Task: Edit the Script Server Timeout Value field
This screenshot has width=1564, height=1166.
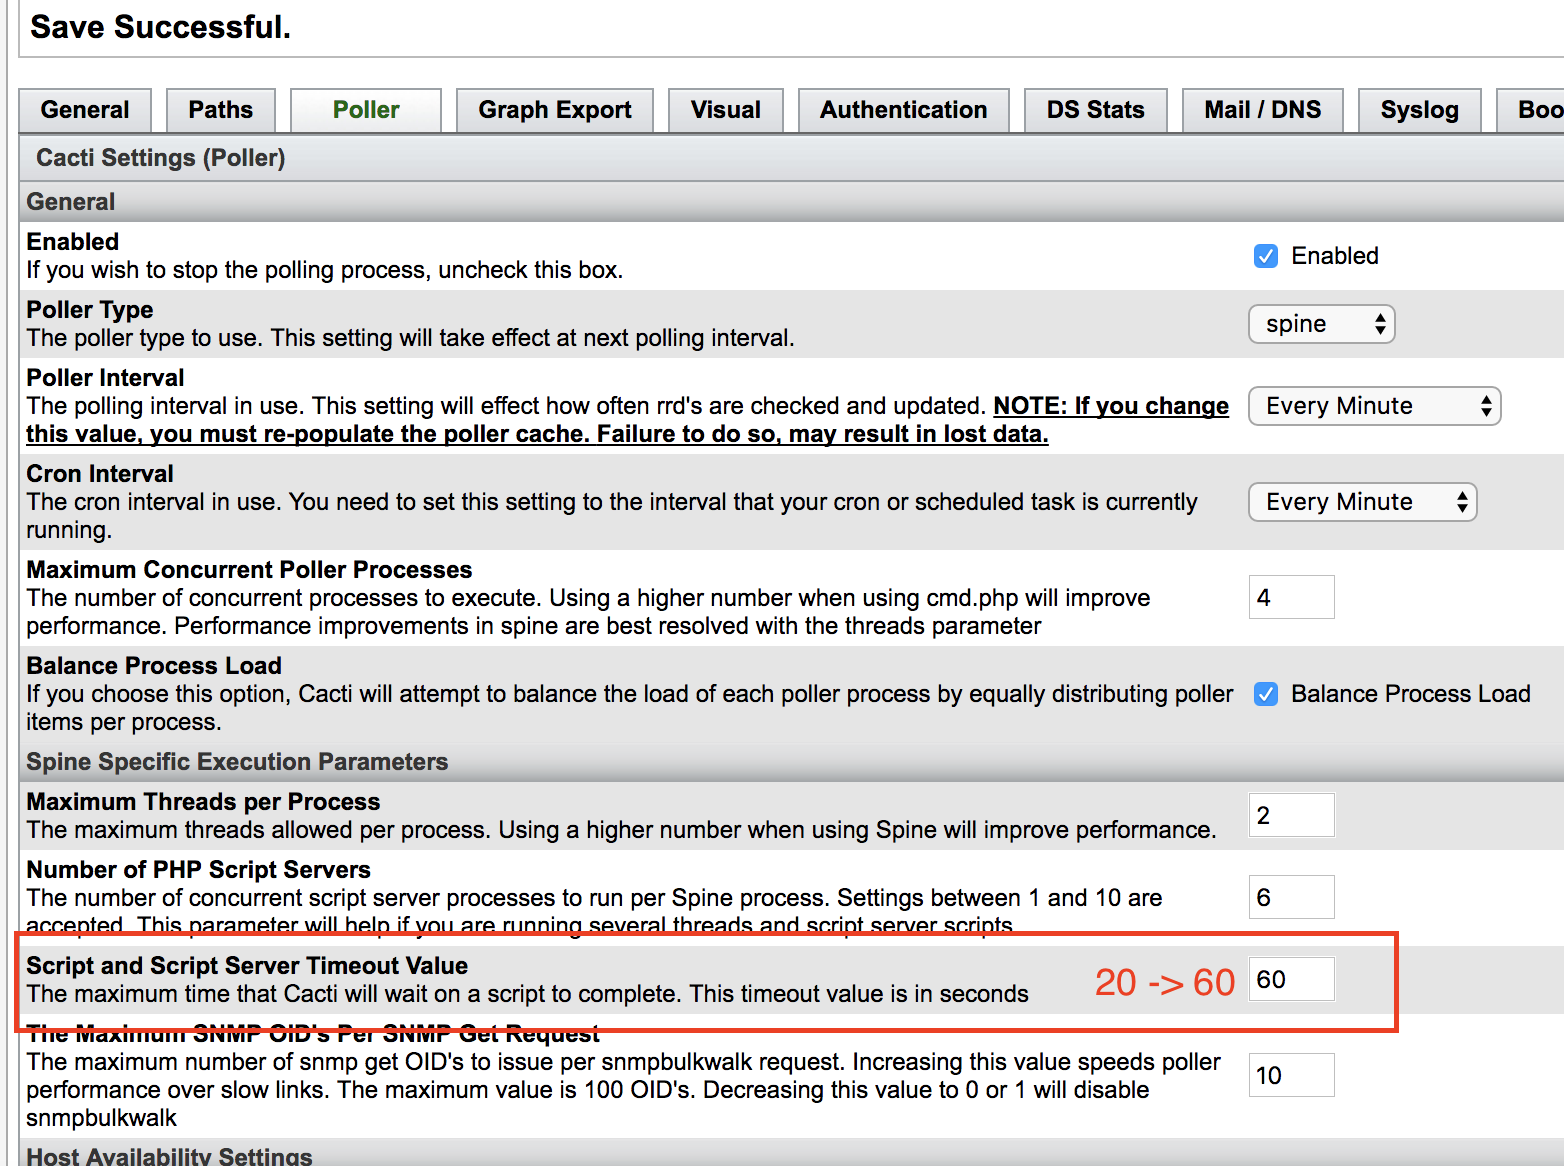Action: [x=1292, y=979]
